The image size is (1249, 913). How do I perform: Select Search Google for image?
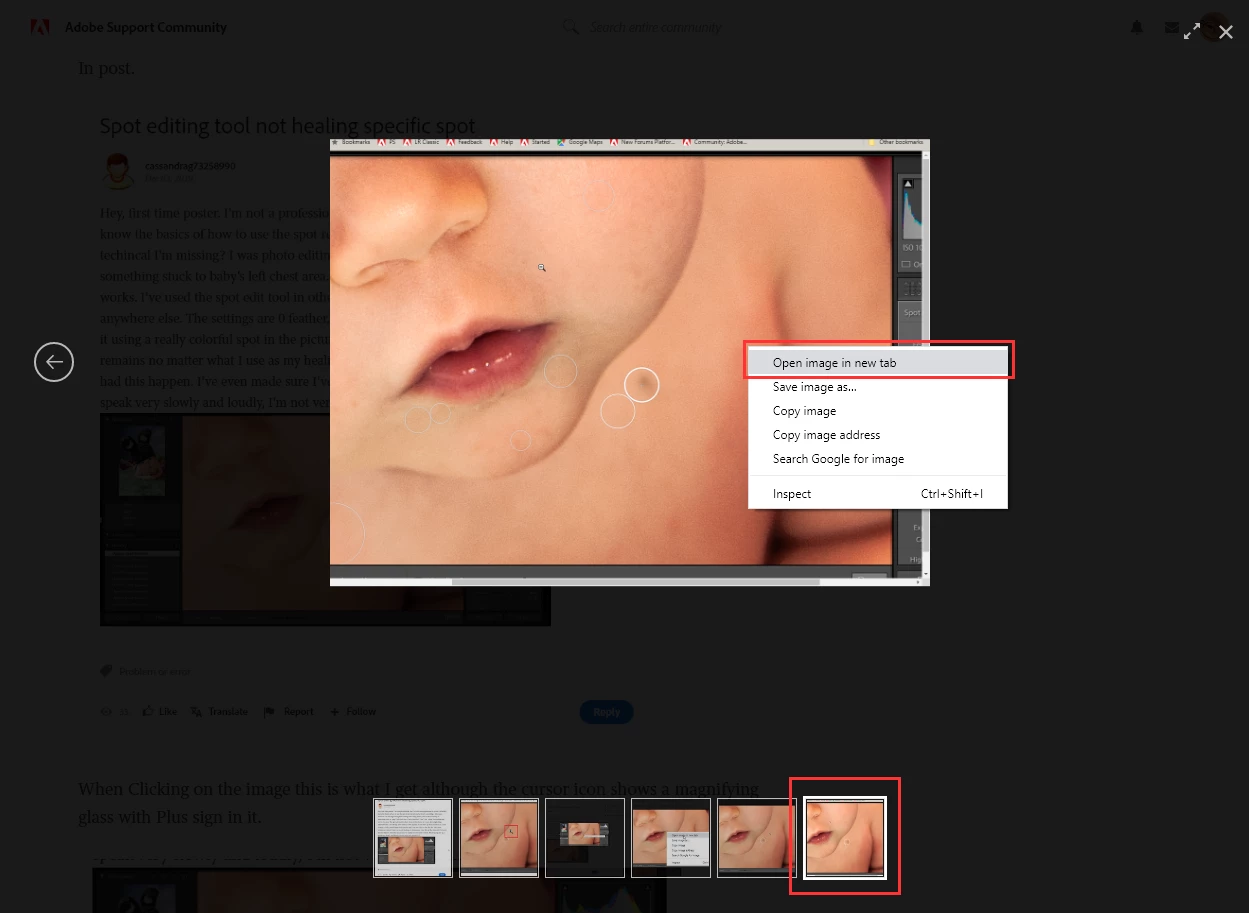click(x=878, y=459)
